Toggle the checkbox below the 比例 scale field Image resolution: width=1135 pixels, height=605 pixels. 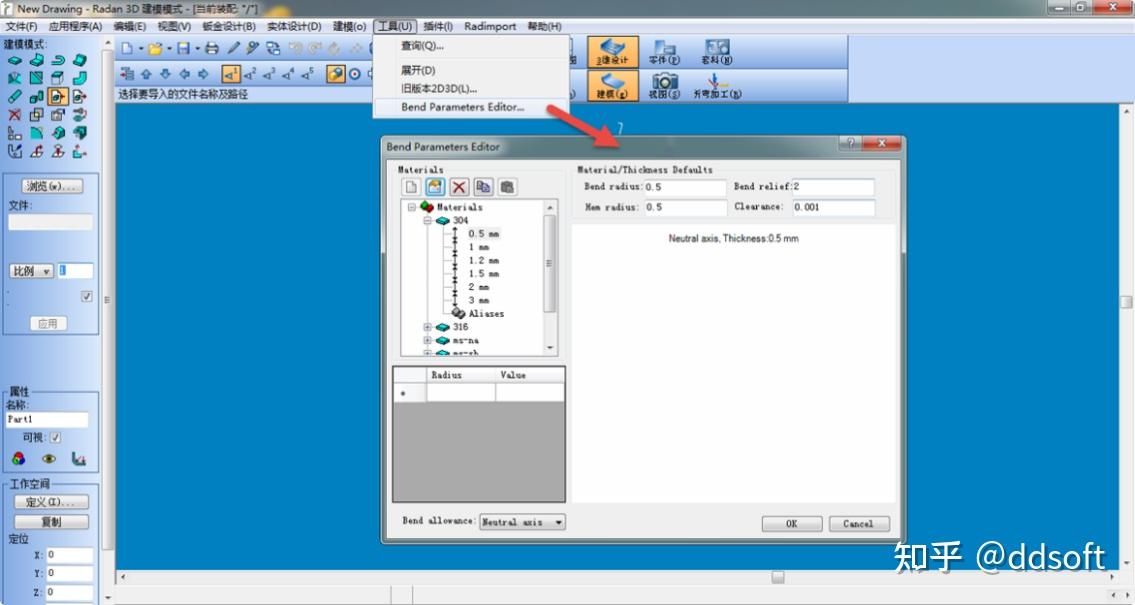point(86,296)
